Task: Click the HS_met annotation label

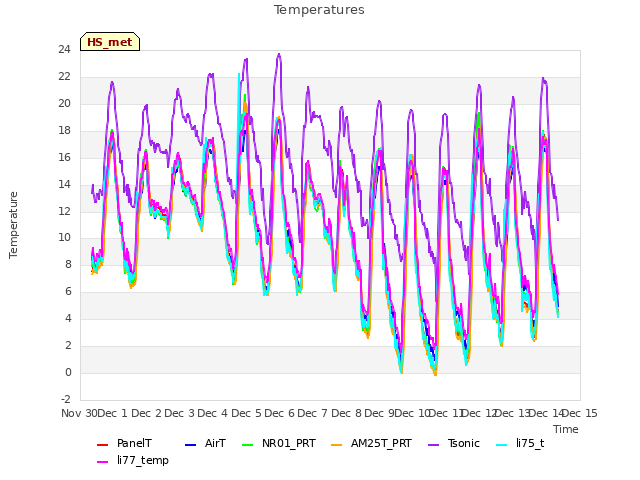Action: click(110, 42)
